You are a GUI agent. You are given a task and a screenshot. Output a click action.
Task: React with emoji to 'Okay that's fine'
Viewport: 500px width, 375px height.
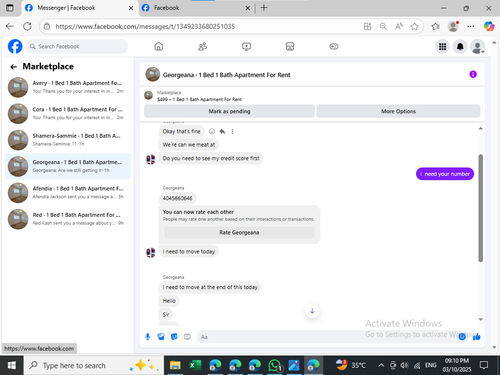212,131
